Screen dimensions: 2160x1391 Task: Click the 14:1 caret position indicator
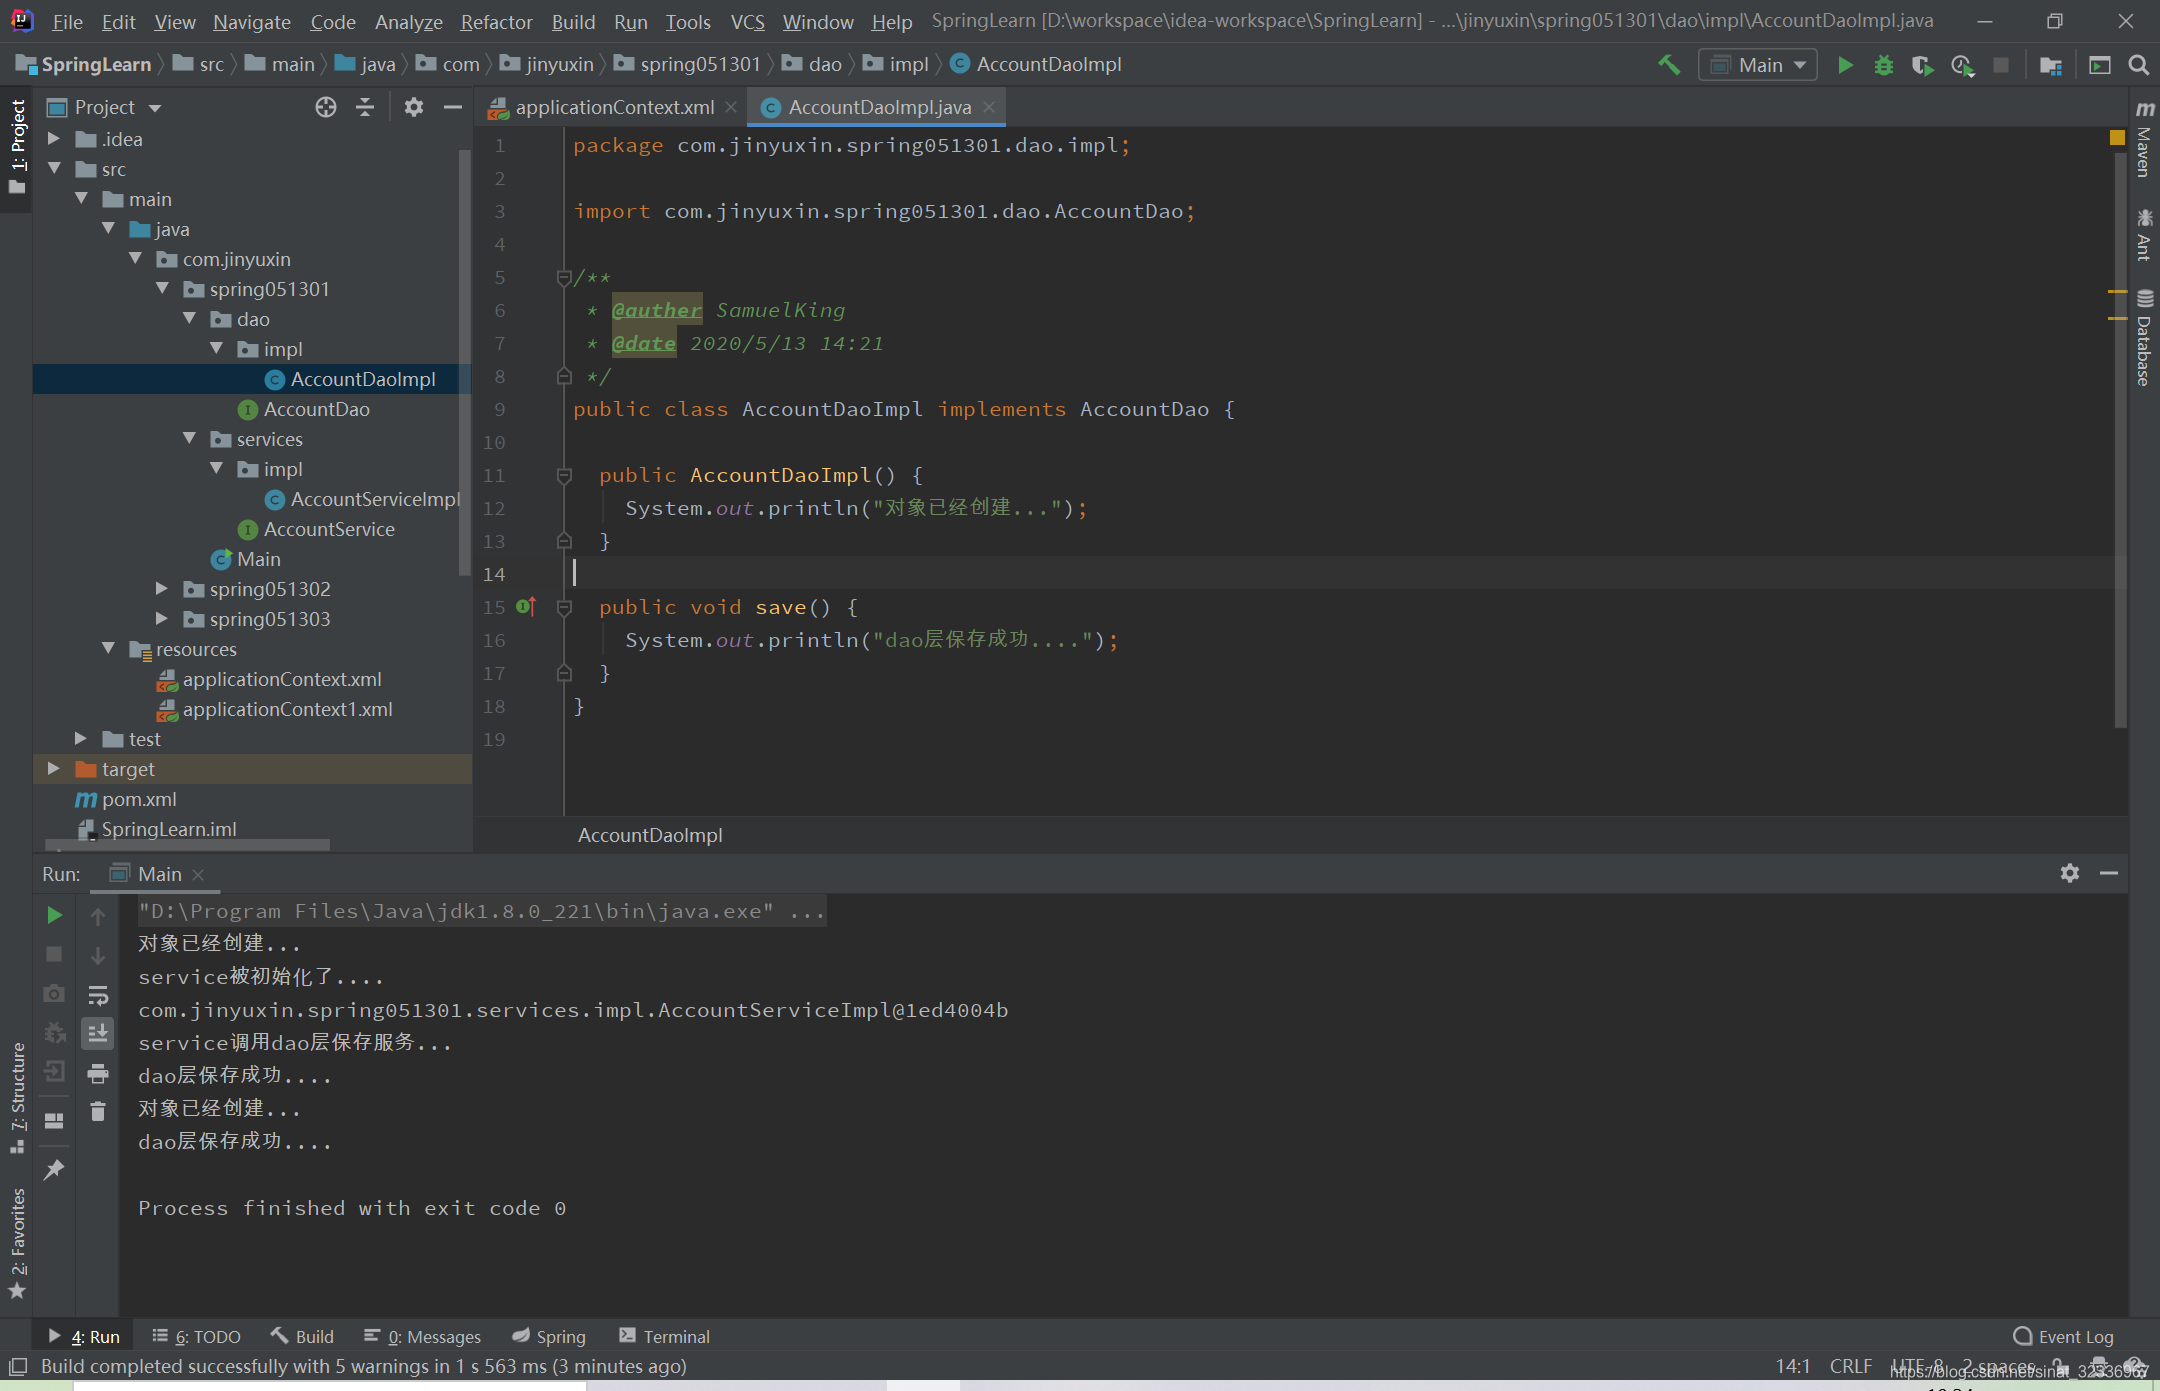pos(1793,1366)
